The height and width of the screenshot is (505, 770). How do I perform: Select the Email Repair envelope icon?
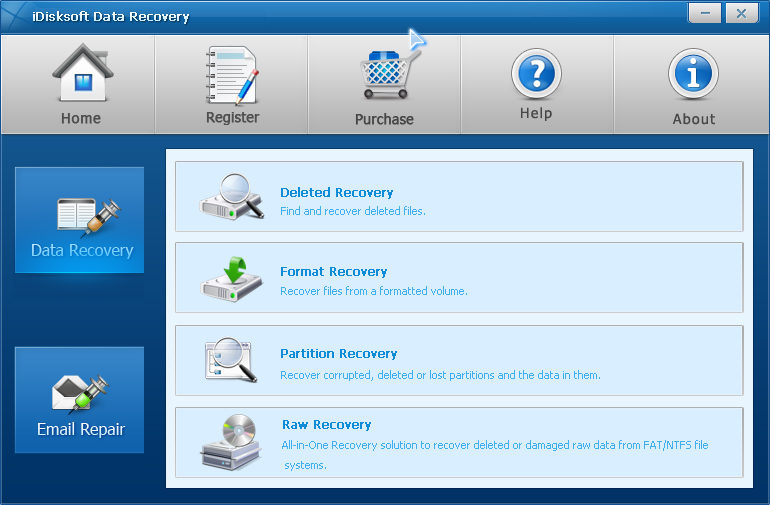(x=81, y=393)
